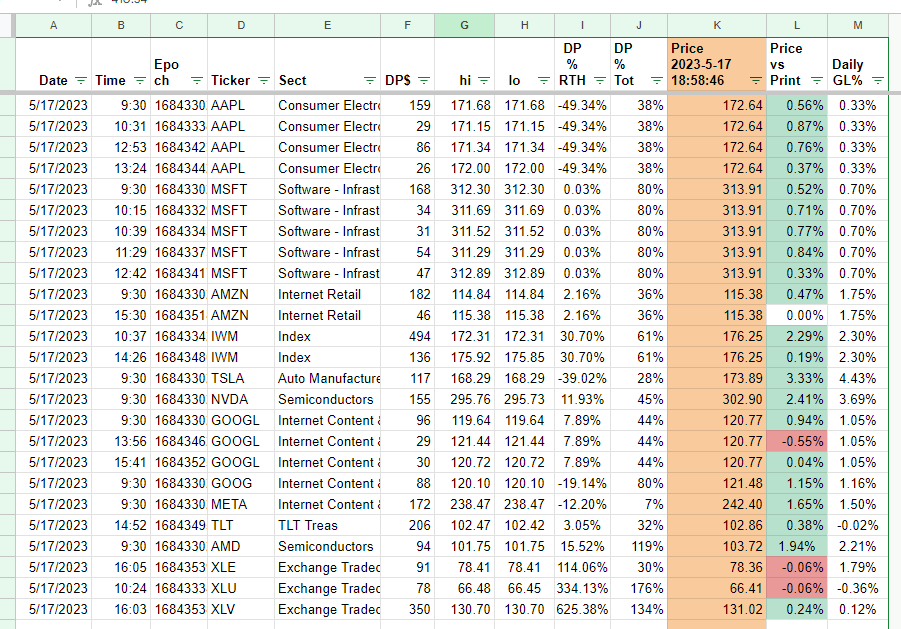Click the Sect header cell text
This screenshot has height=629, width=901.
click(x=292, y=80)
